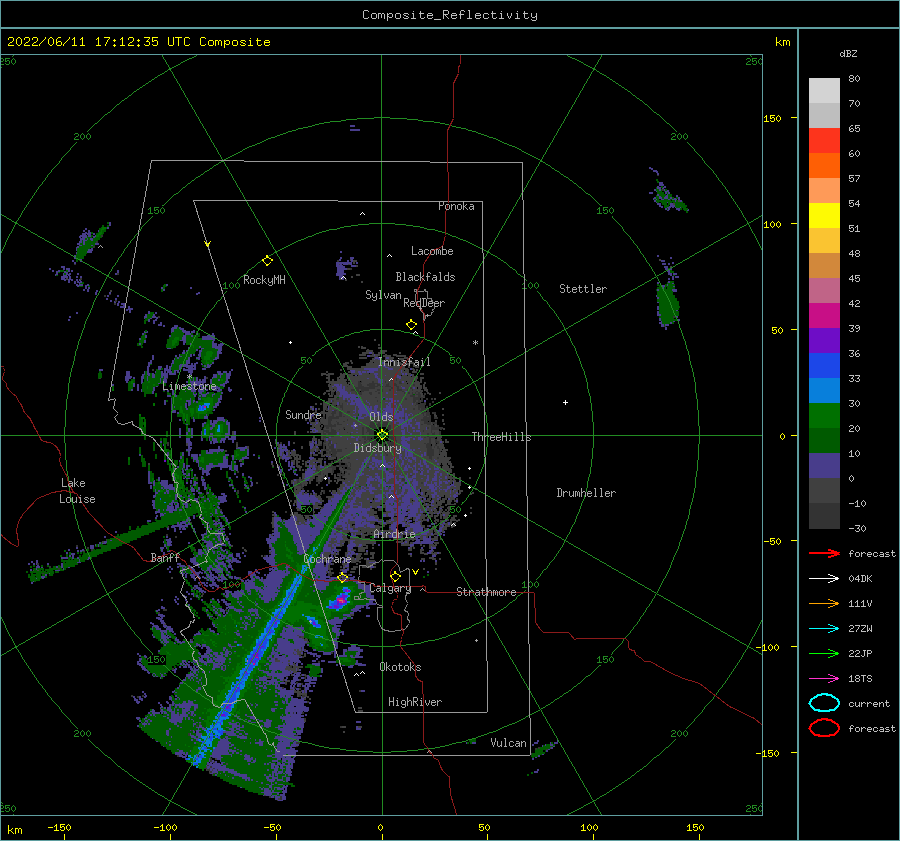
Task: Click the Innisfail town label
Action: (x=404, y=362)
